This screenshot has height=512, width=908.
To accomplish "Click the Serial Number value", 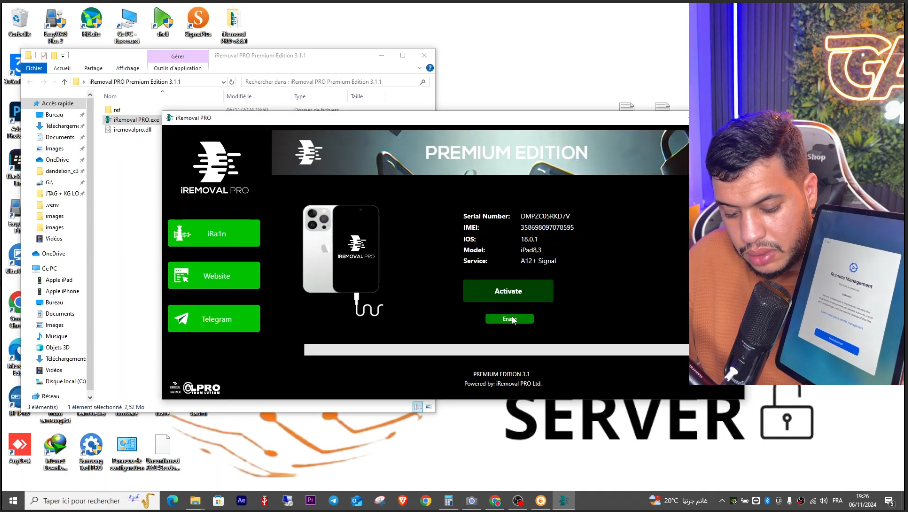I will (x=545, y=216).
